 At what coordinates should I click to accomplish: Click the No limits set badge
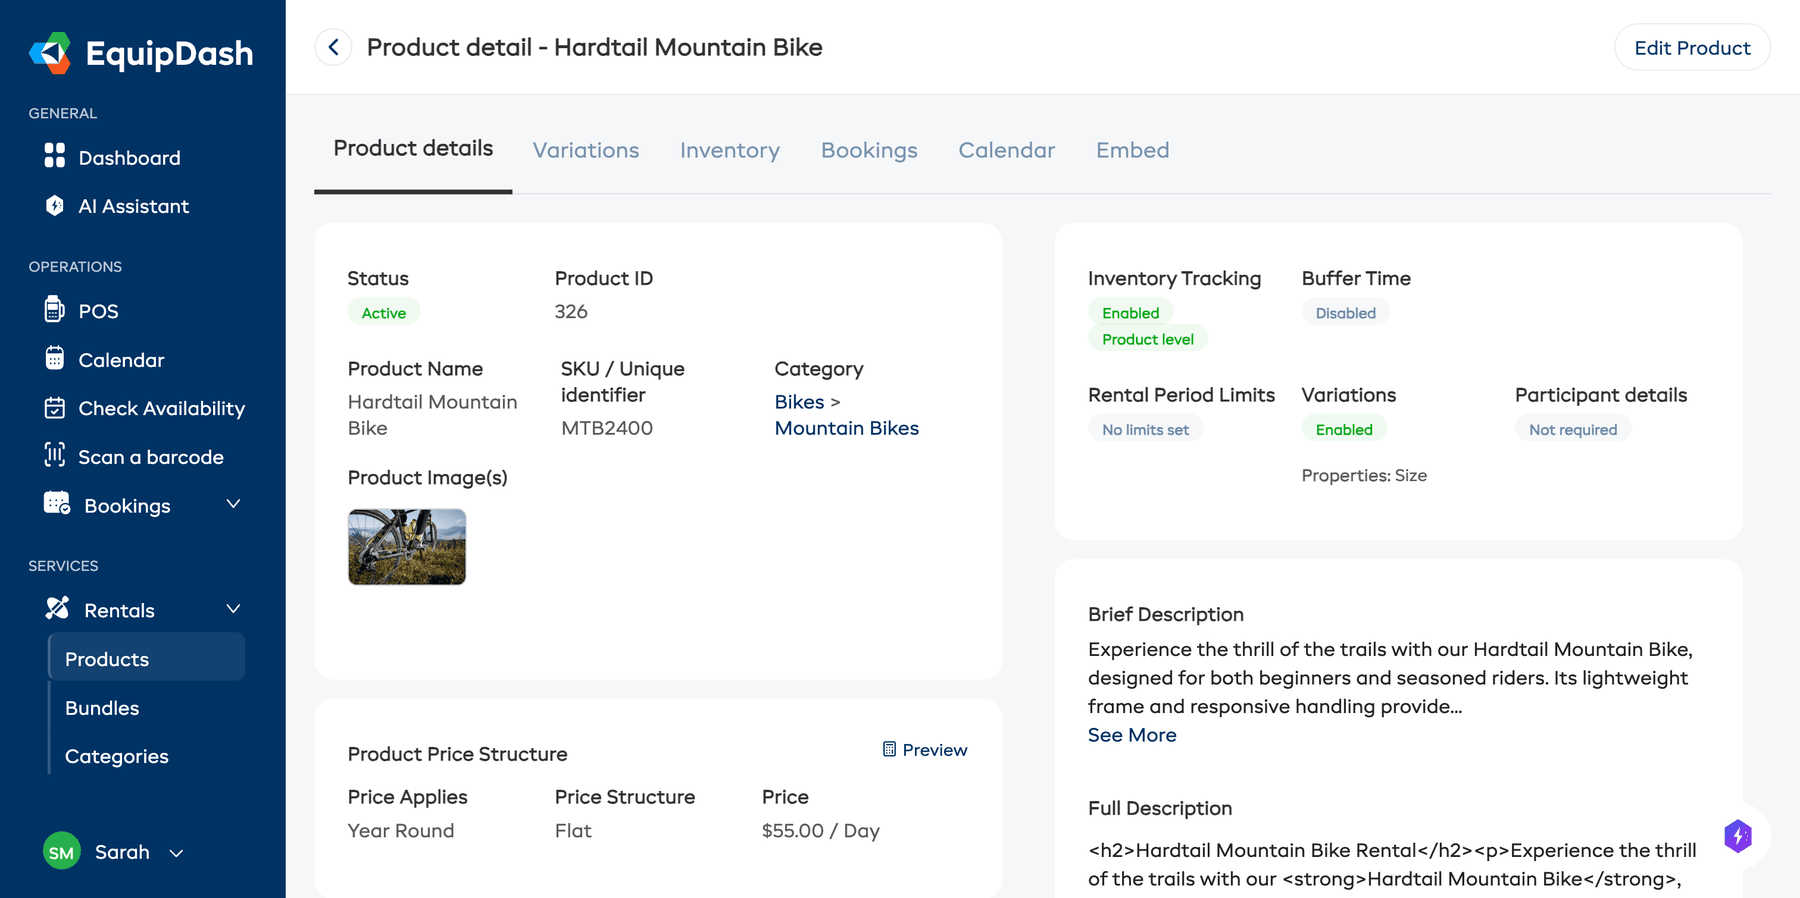(x=1146, y=429)
